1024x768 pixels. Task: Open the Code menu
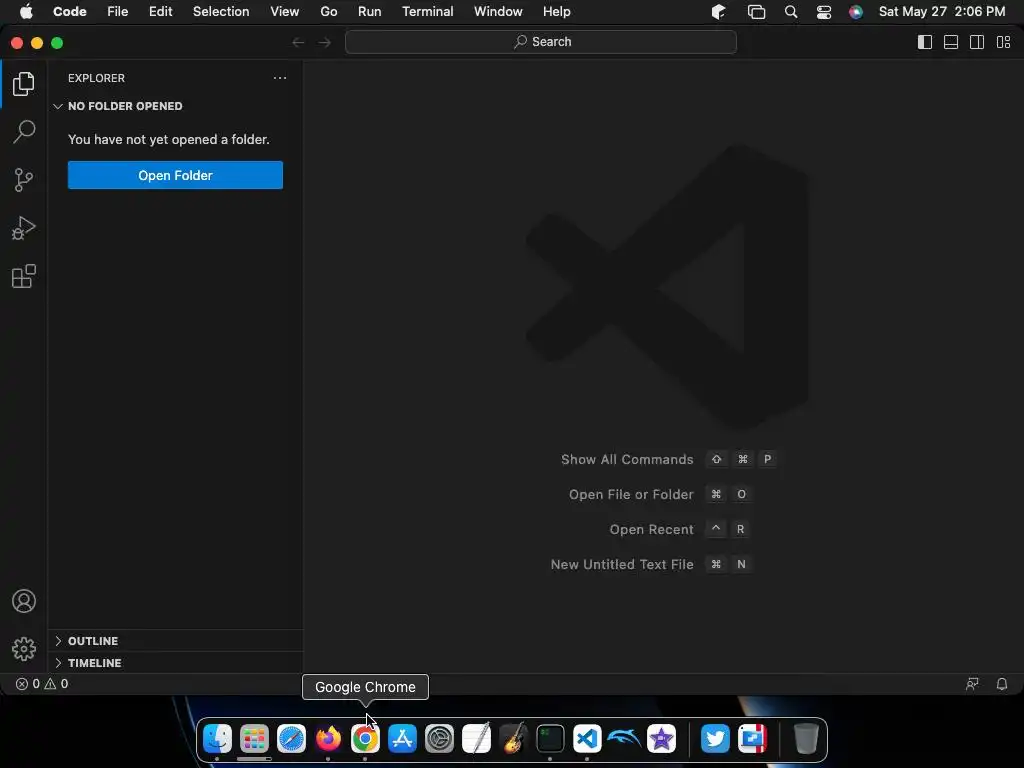tap(70, 12)
